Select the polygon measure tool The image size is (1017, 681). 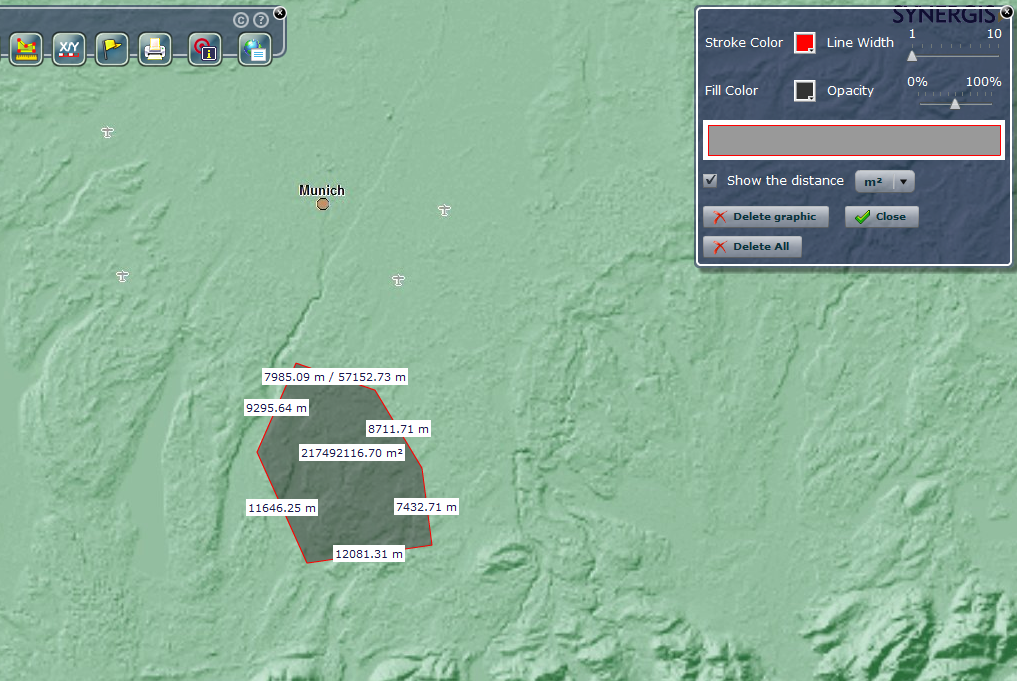(x=26, y=48)
